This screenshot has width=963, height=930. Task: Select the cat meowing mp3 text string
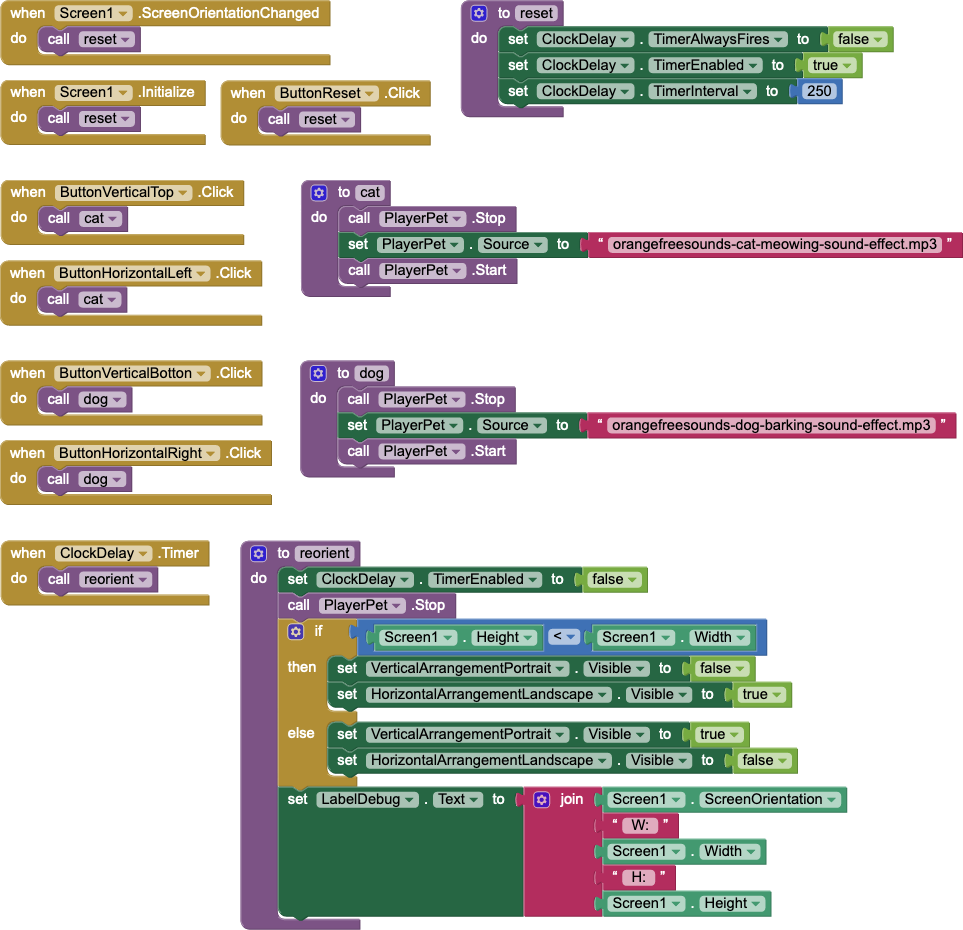pos(776,244)
